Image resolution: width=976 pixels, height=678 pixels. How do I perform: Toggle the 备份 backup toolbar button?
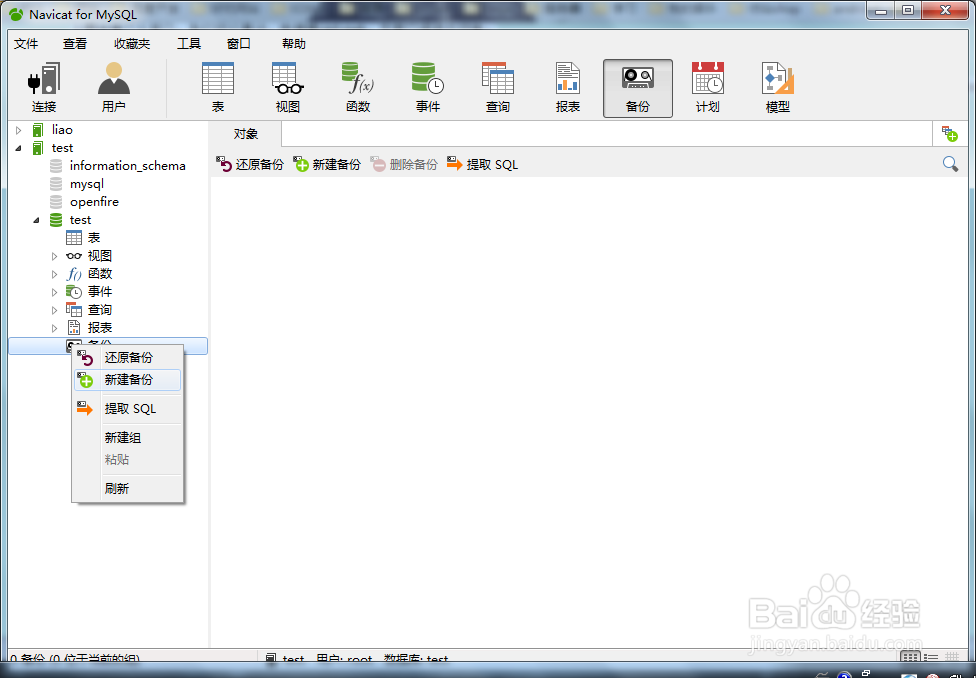(637, 88)
